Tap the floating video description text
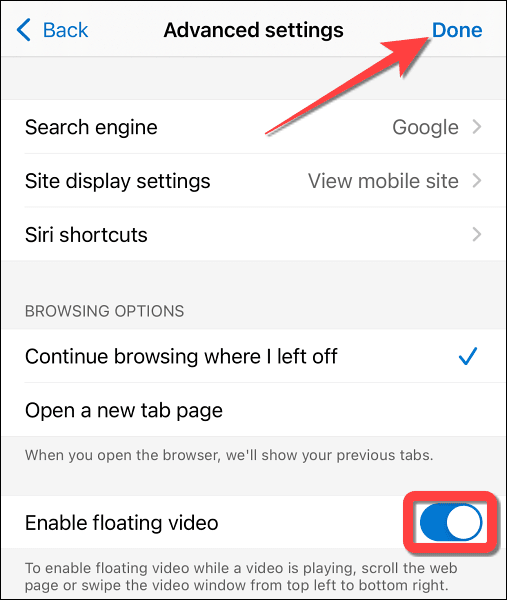The image size is (507, 600). [x=241, y=577]
